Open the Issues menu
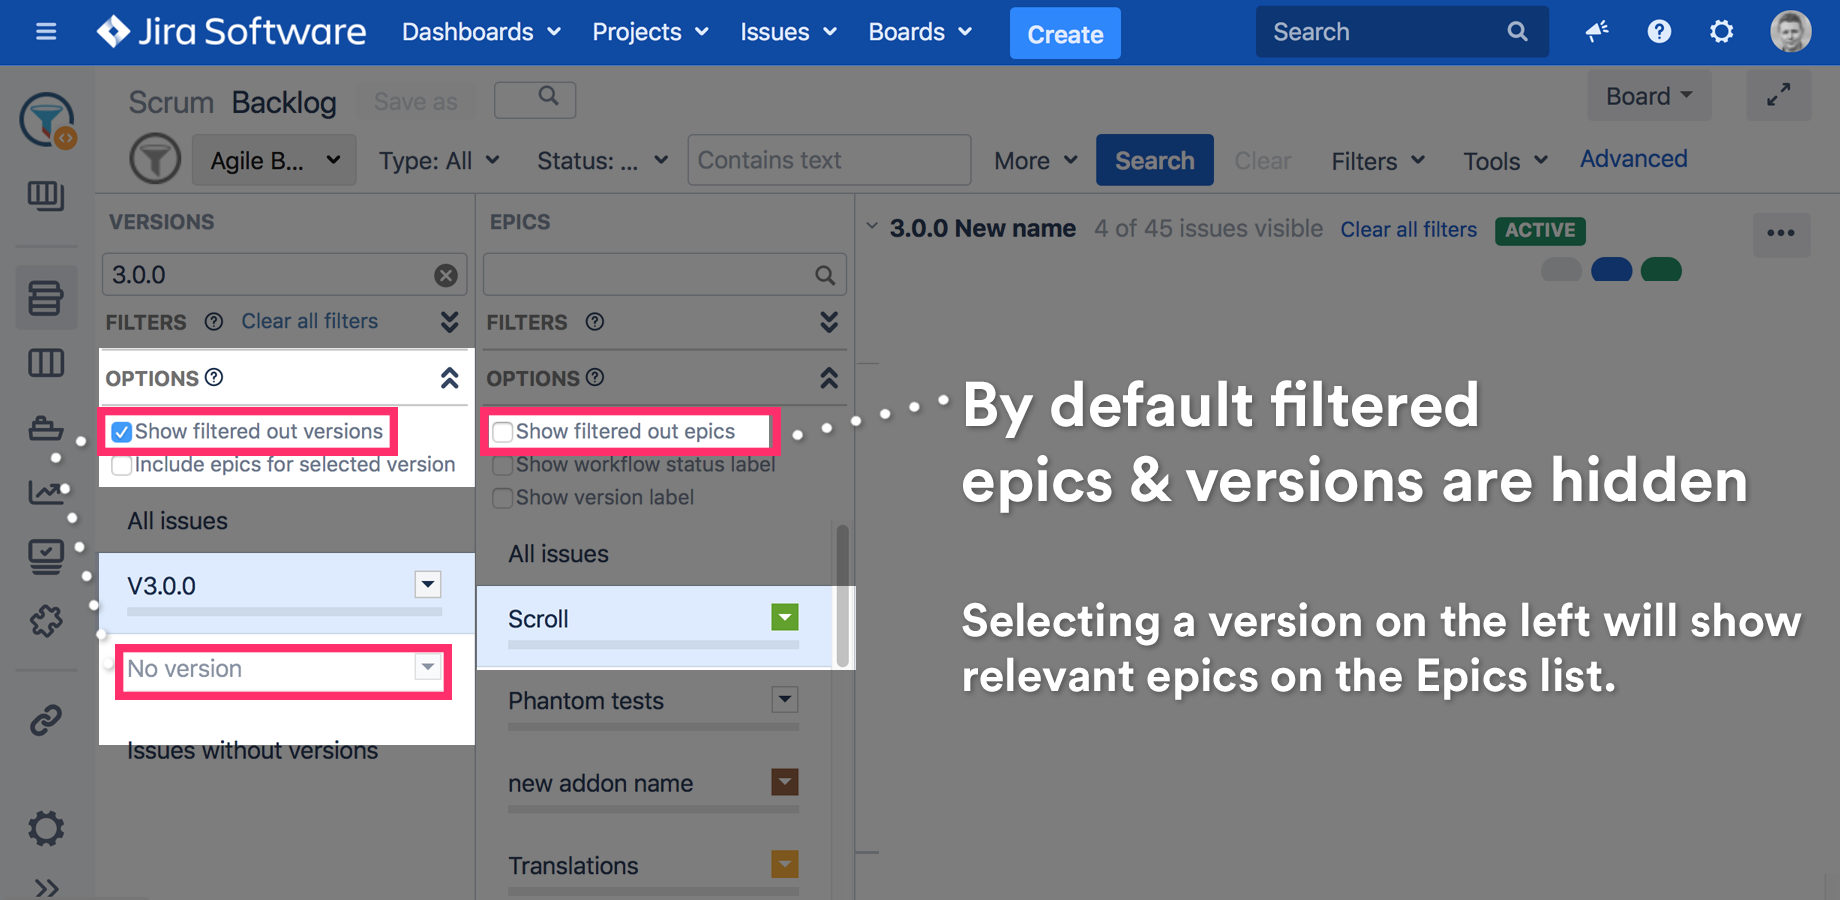1840x900 pixels. pos(787,31)
